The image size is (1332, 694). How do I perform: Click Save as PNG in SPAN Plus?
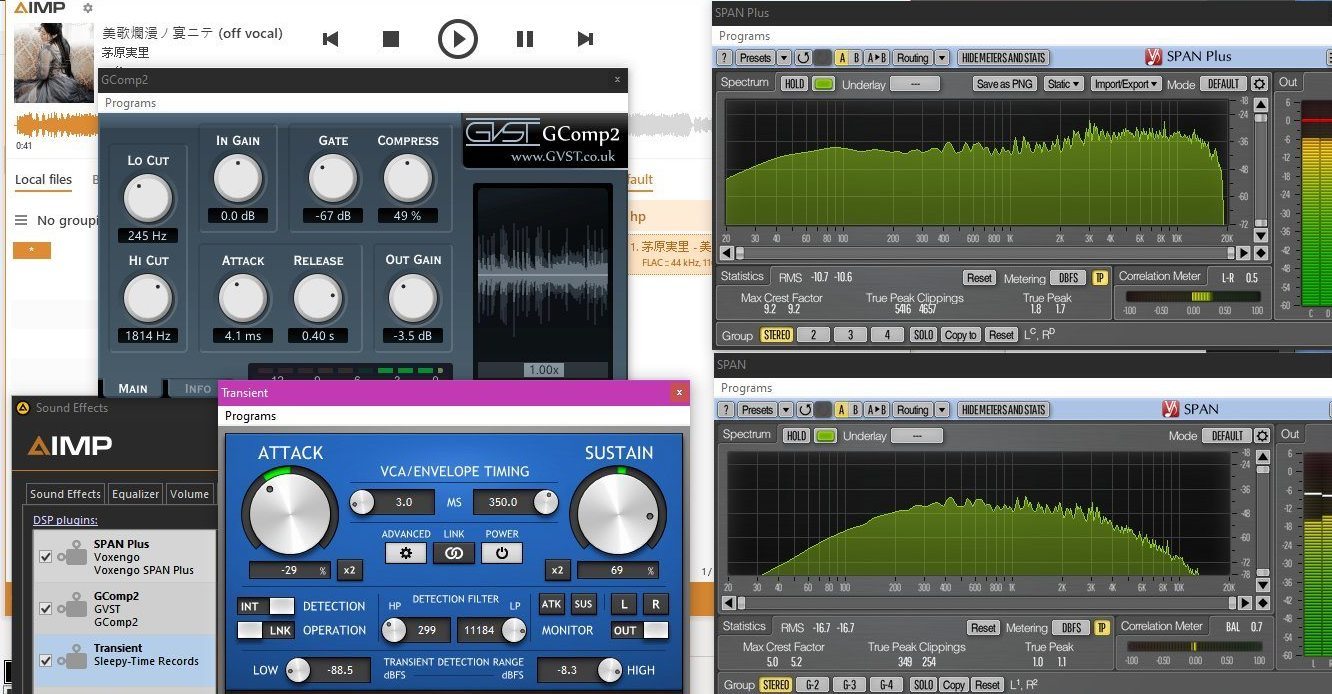pyautogui.click(x=1004, y=84)
